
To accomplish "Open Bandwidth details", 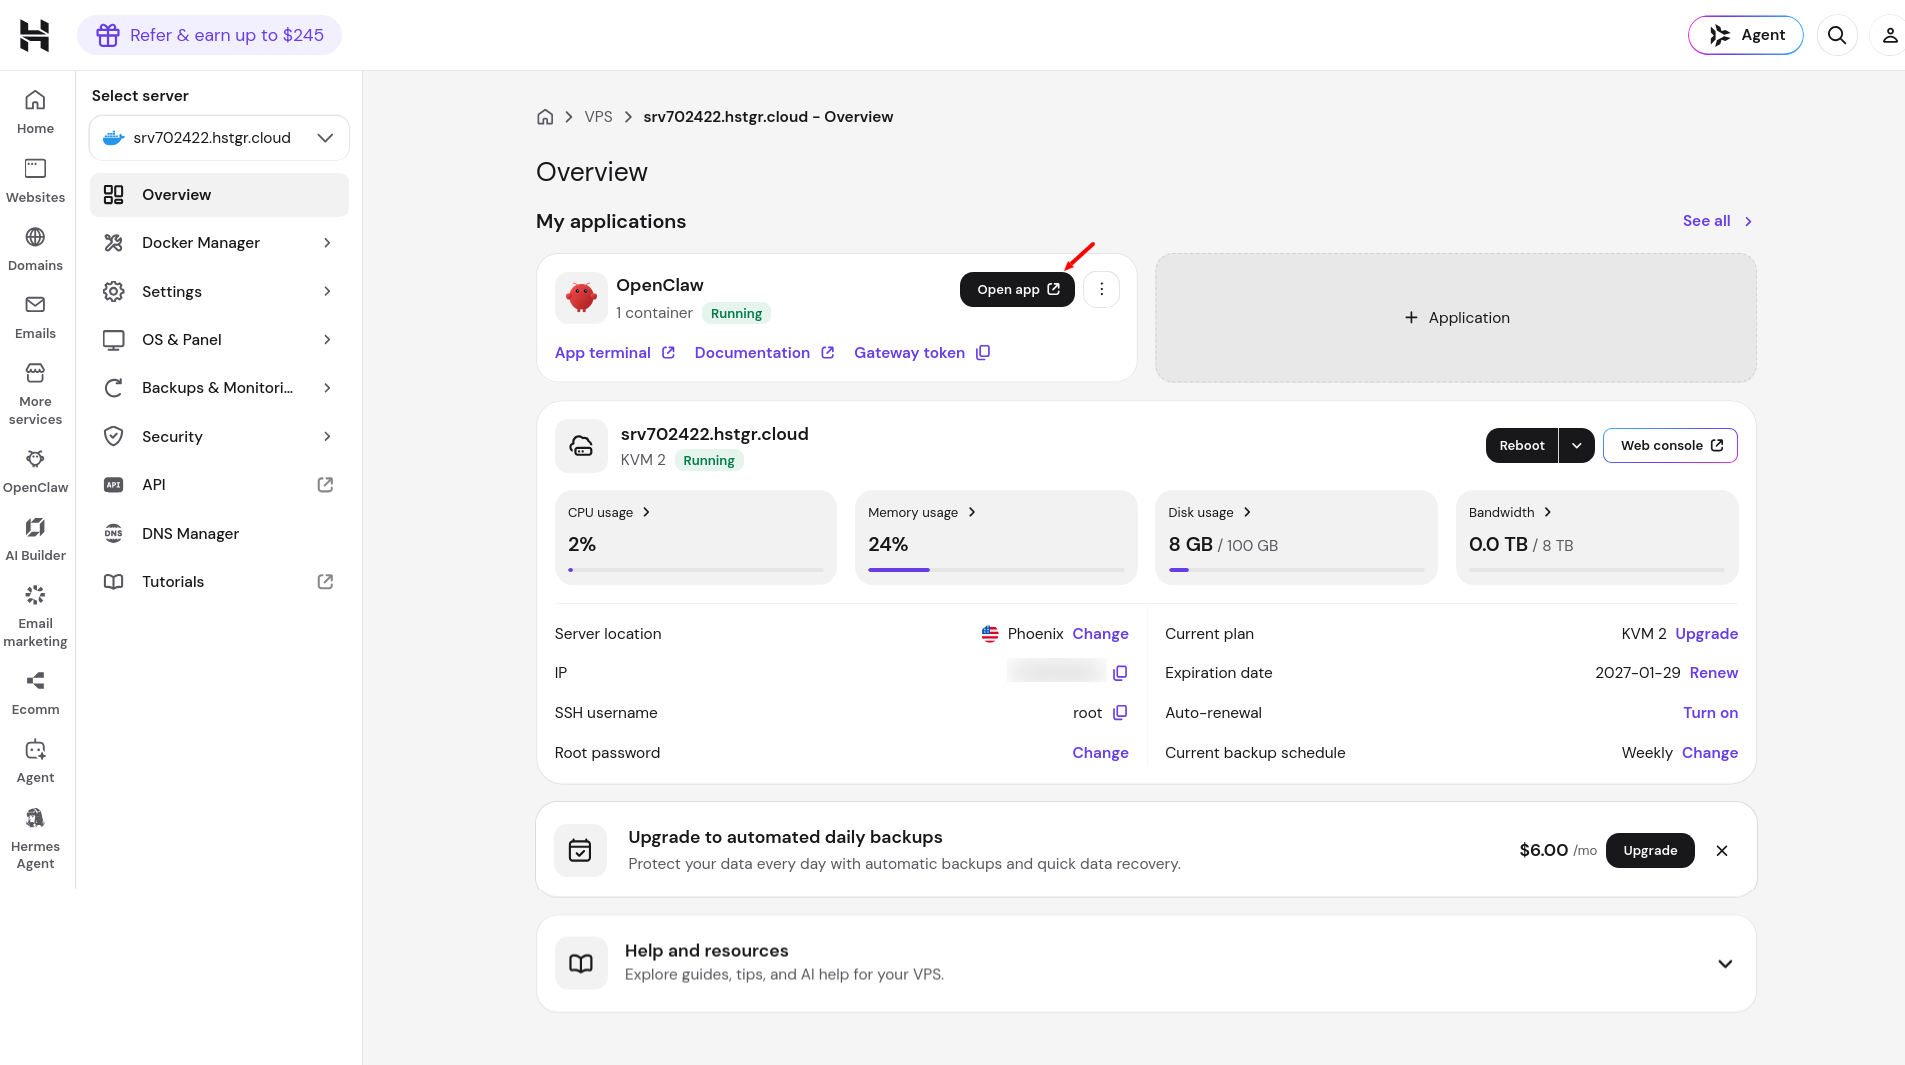I will coord(1510,513).
